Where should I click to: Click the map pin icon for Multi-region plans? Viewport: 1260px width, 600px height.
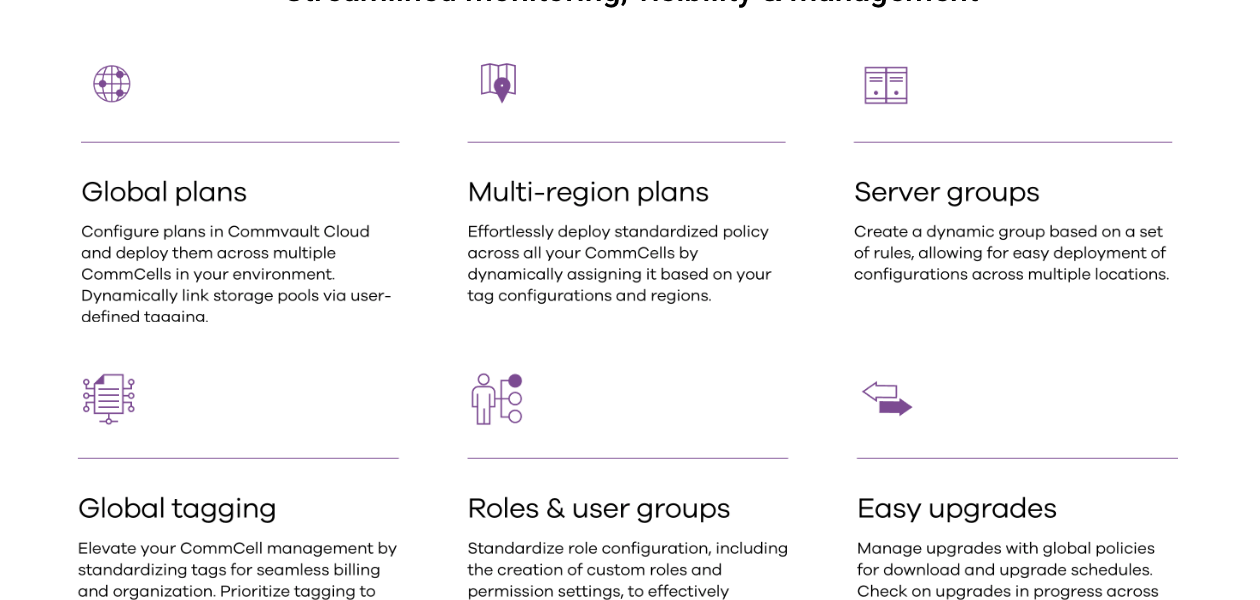pyautogui.click(x=498, y=83)
